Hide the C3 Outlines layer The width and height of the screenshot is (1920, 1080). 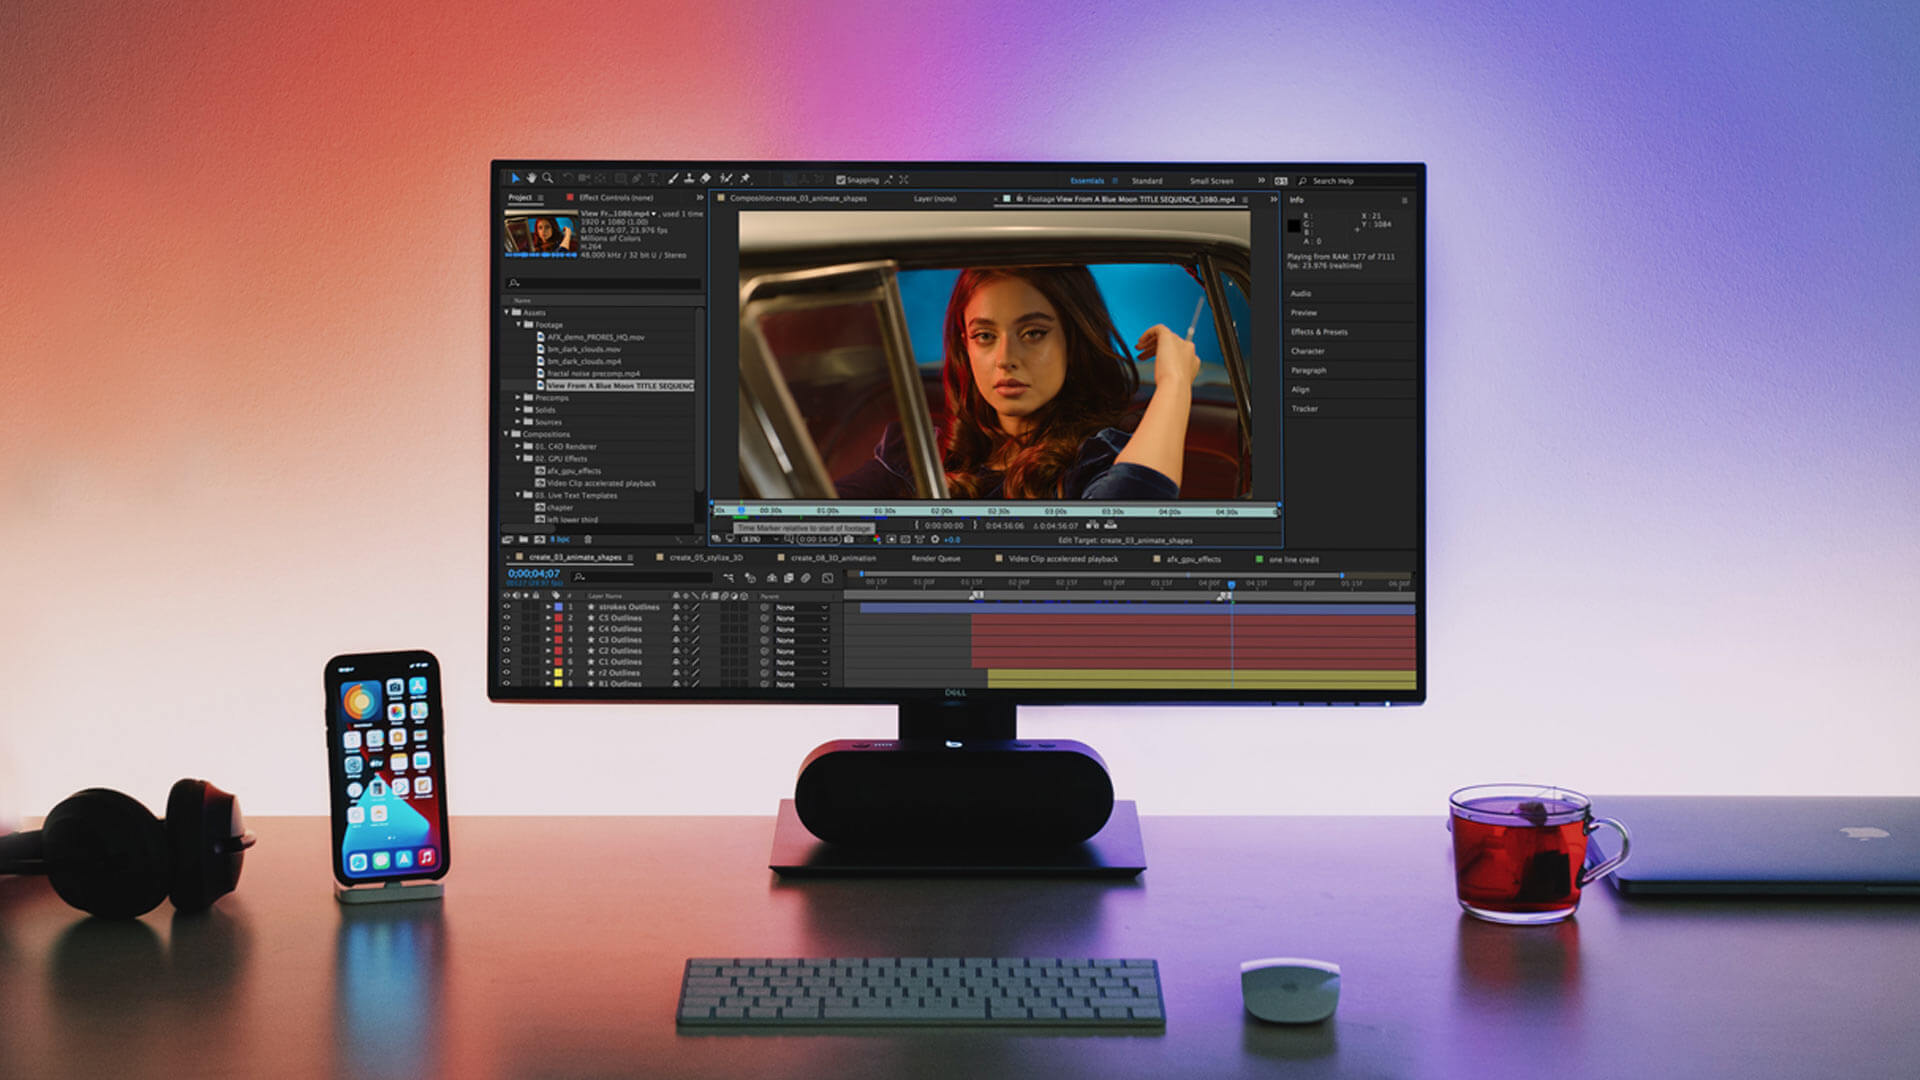pos(507,640)
